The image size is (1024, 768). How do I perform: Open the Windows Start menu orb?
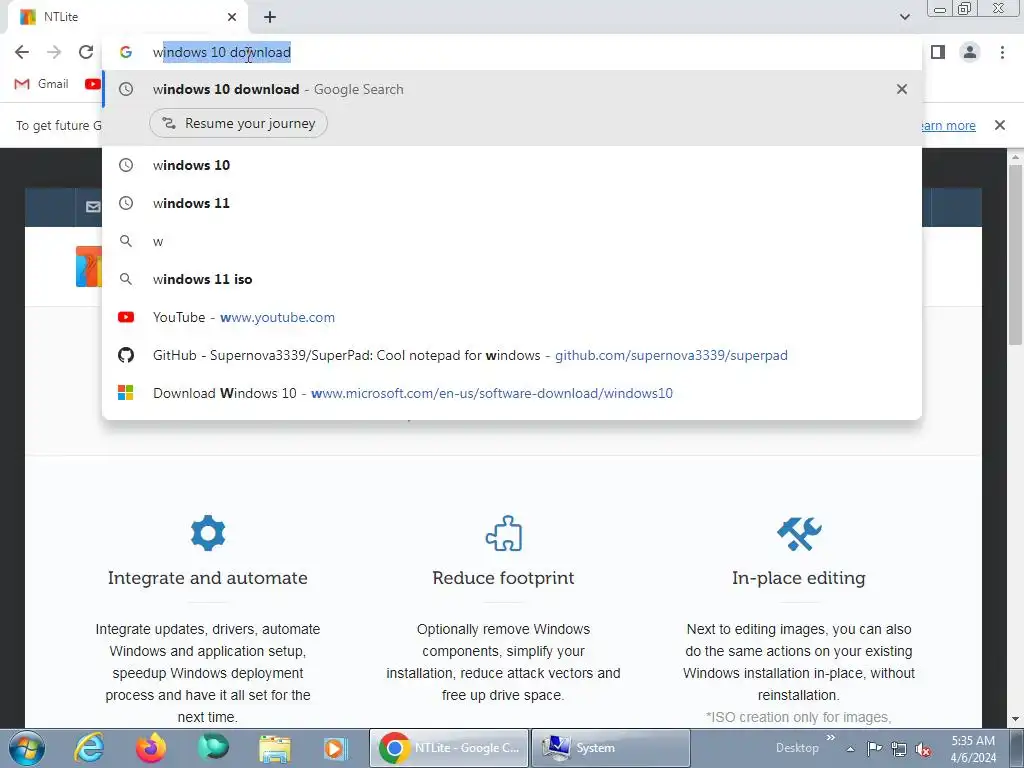pyautogui.click(x=27, y=748)
